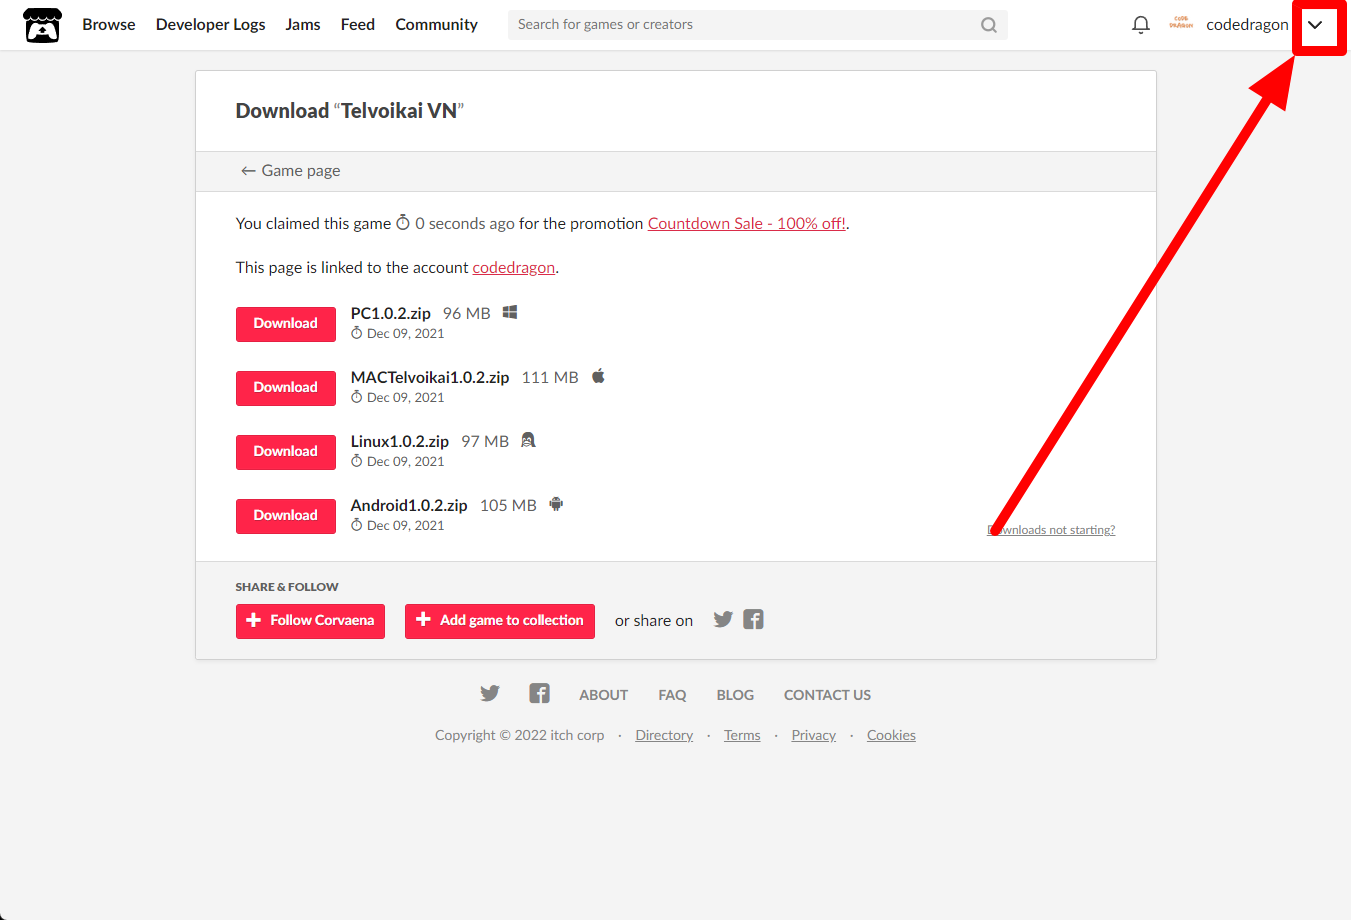Click the Android platform icon

tap(556, 504)
